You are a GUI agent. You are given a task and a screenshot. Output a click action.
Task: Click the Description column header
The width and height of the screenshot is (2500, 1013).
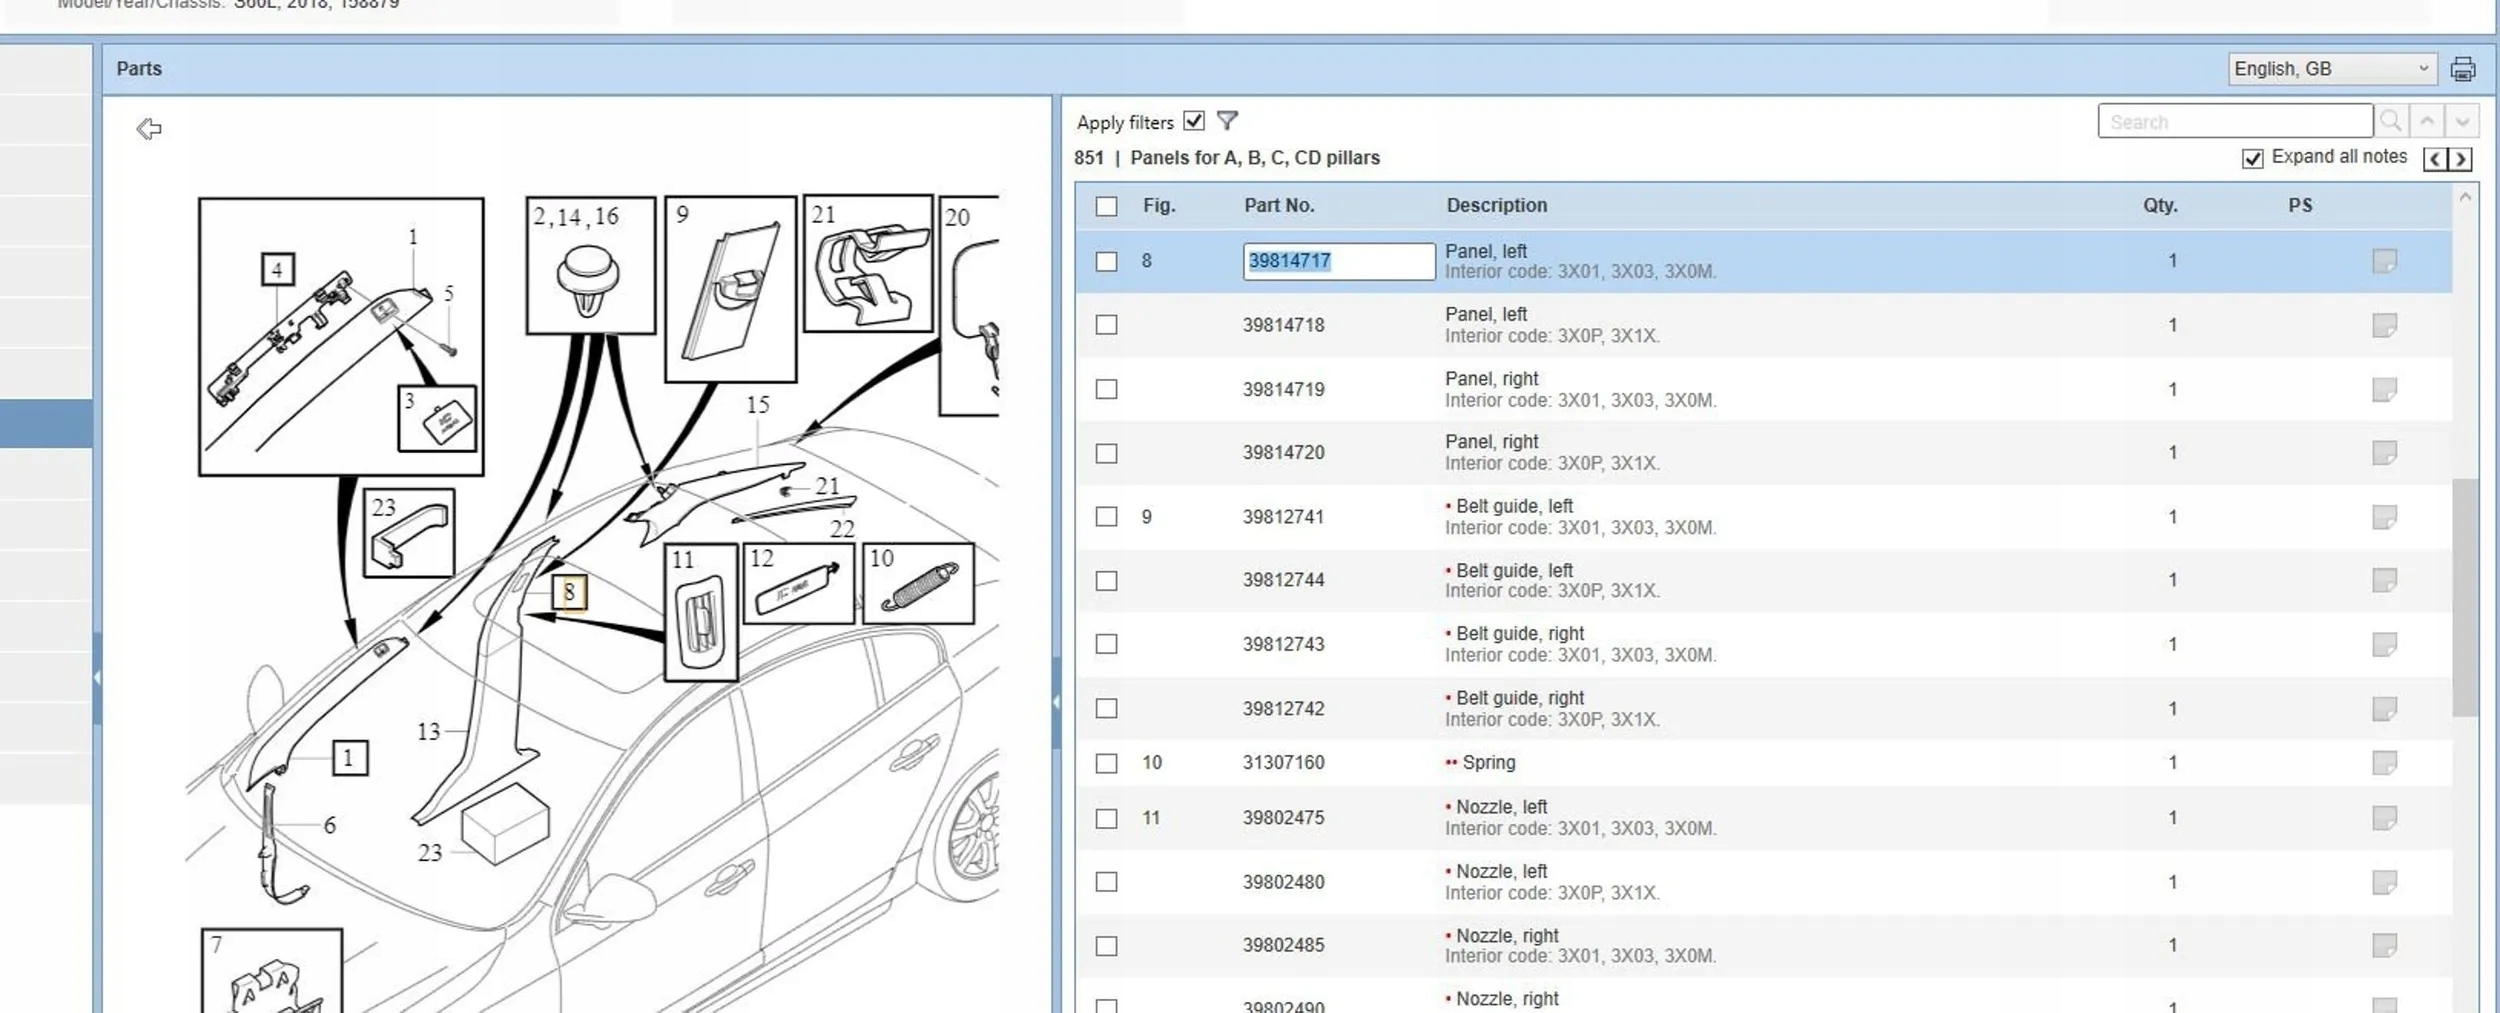point(1496,205)
